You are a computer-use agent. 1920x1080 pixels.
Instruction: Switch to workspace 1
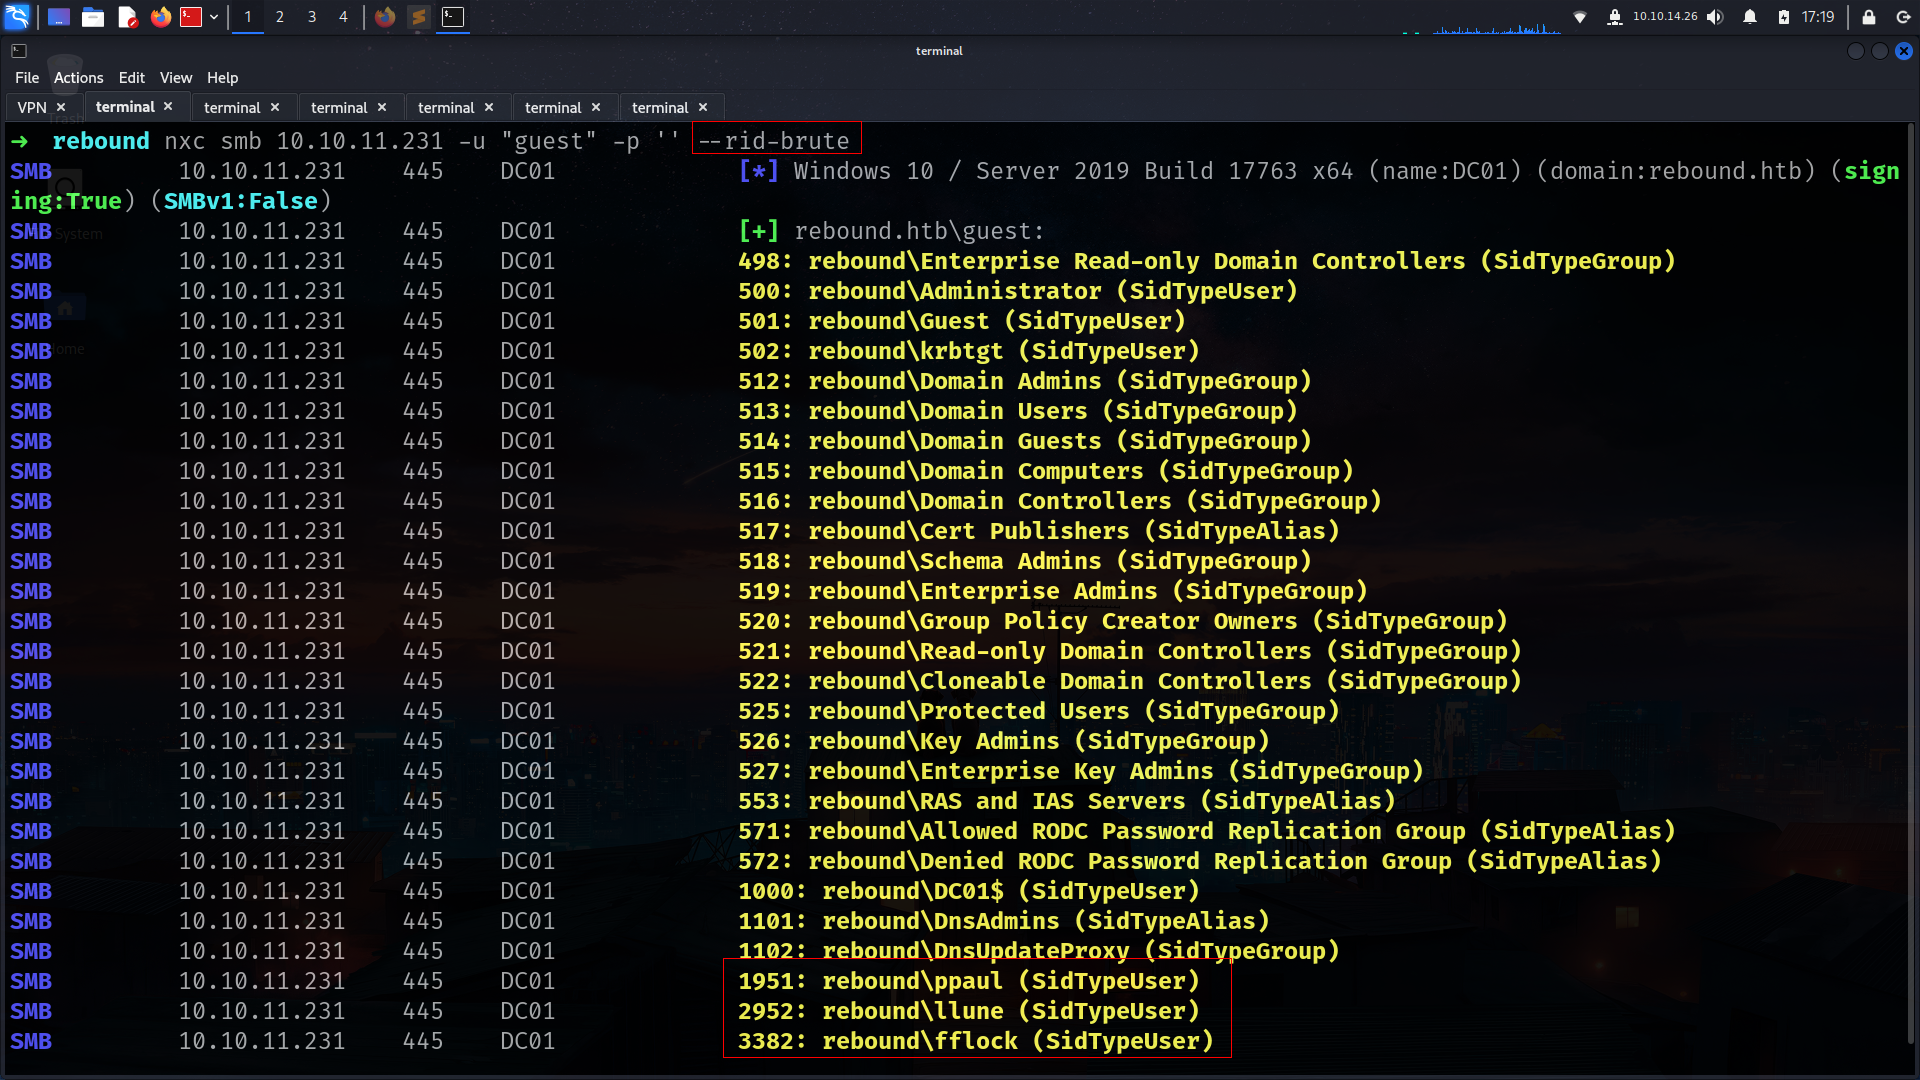coord(248,17)
